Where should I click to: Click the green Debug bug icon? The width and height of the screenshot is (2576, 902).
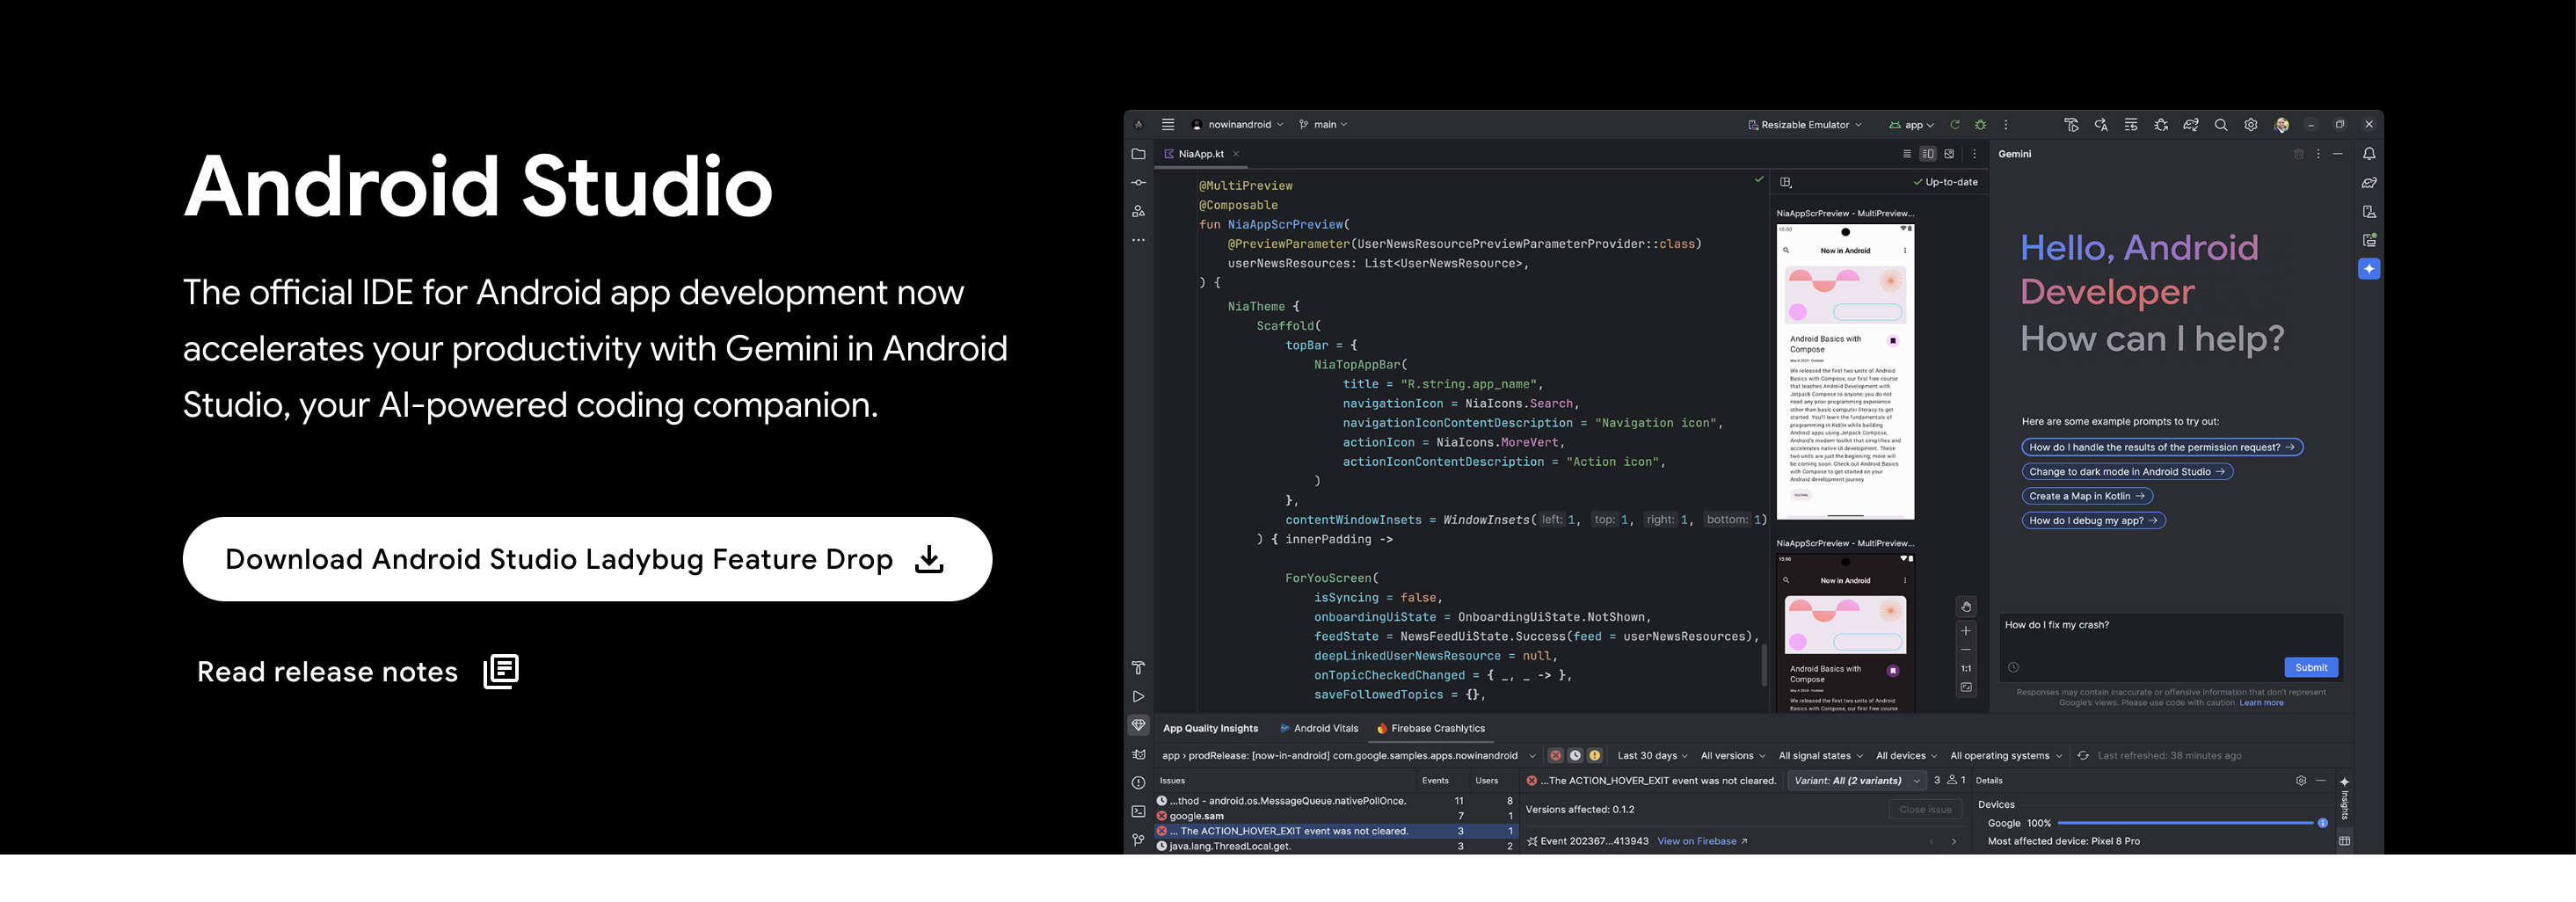point(1980,125)
